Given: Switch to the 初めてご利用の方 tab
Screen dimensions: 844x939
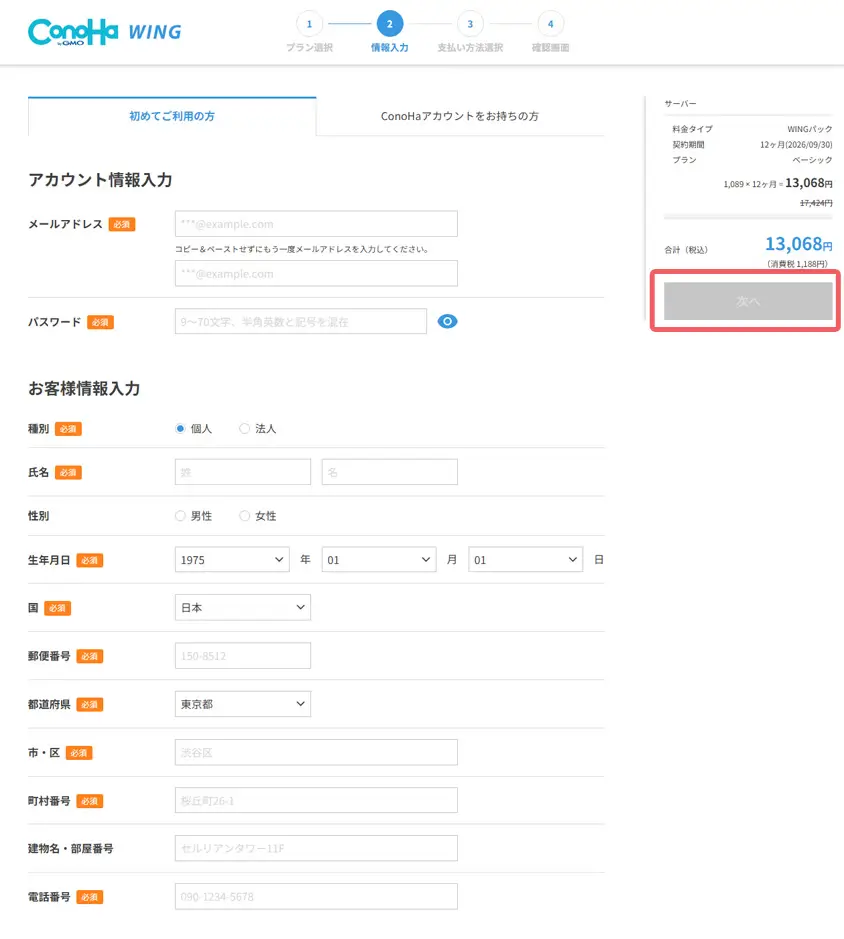Looking at the screenshot, I should coord(172,118).
